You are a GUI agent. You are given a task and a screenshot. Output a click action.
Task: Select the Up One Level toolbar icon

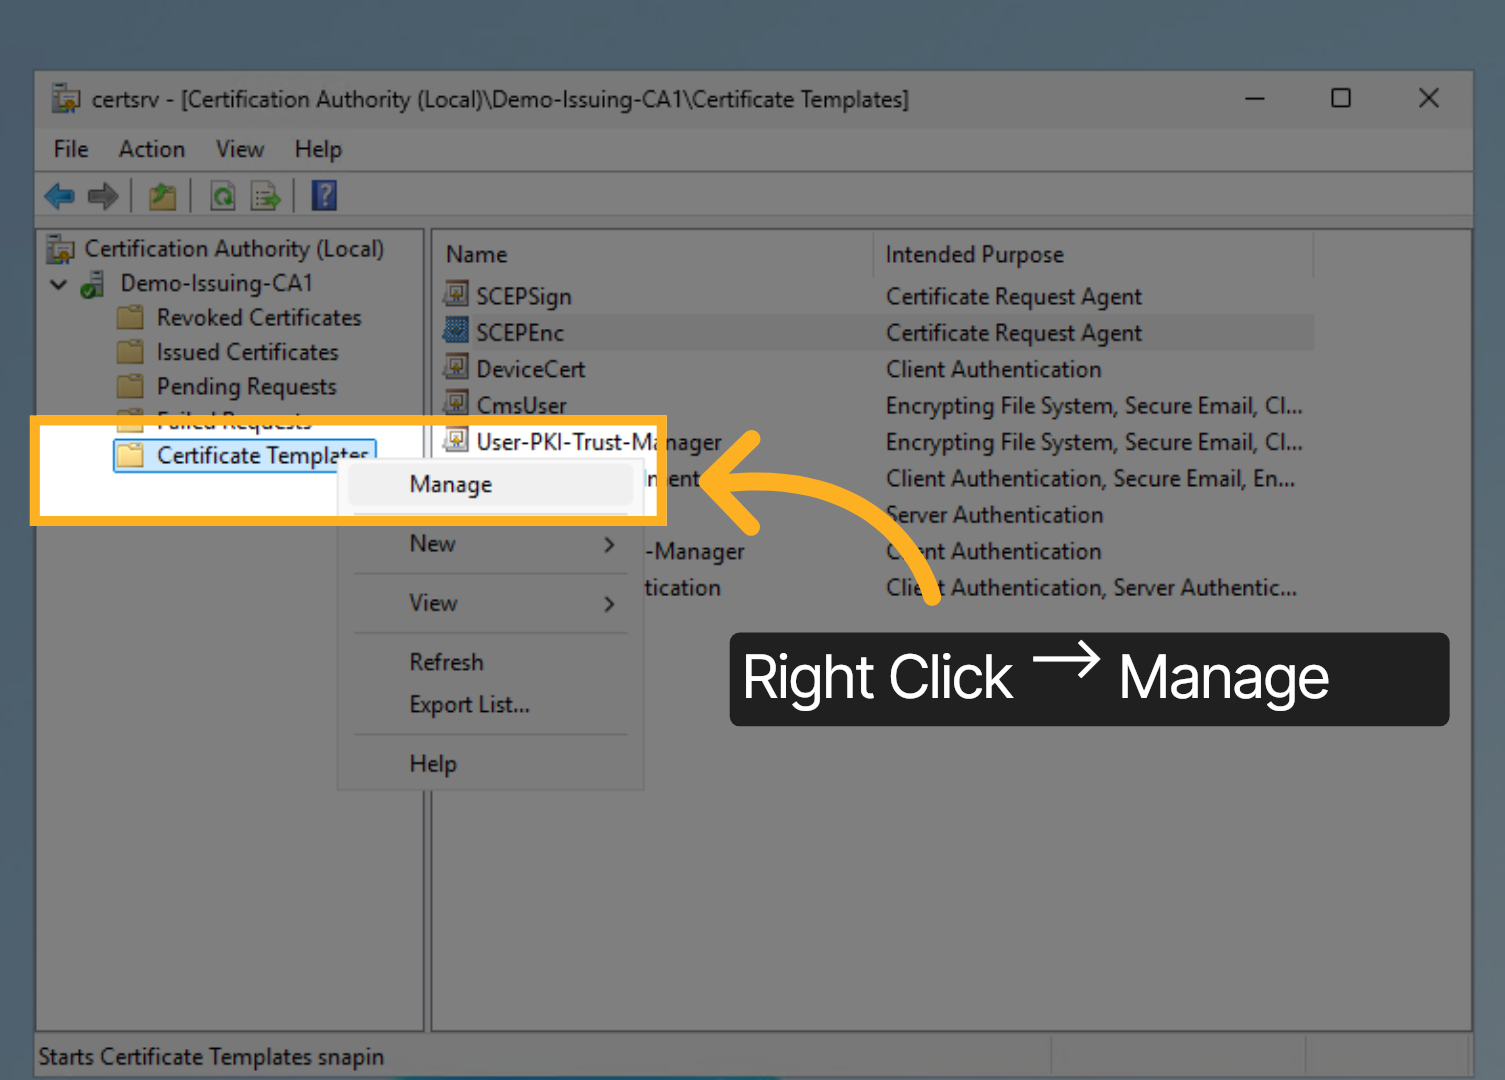coord(162,195)
